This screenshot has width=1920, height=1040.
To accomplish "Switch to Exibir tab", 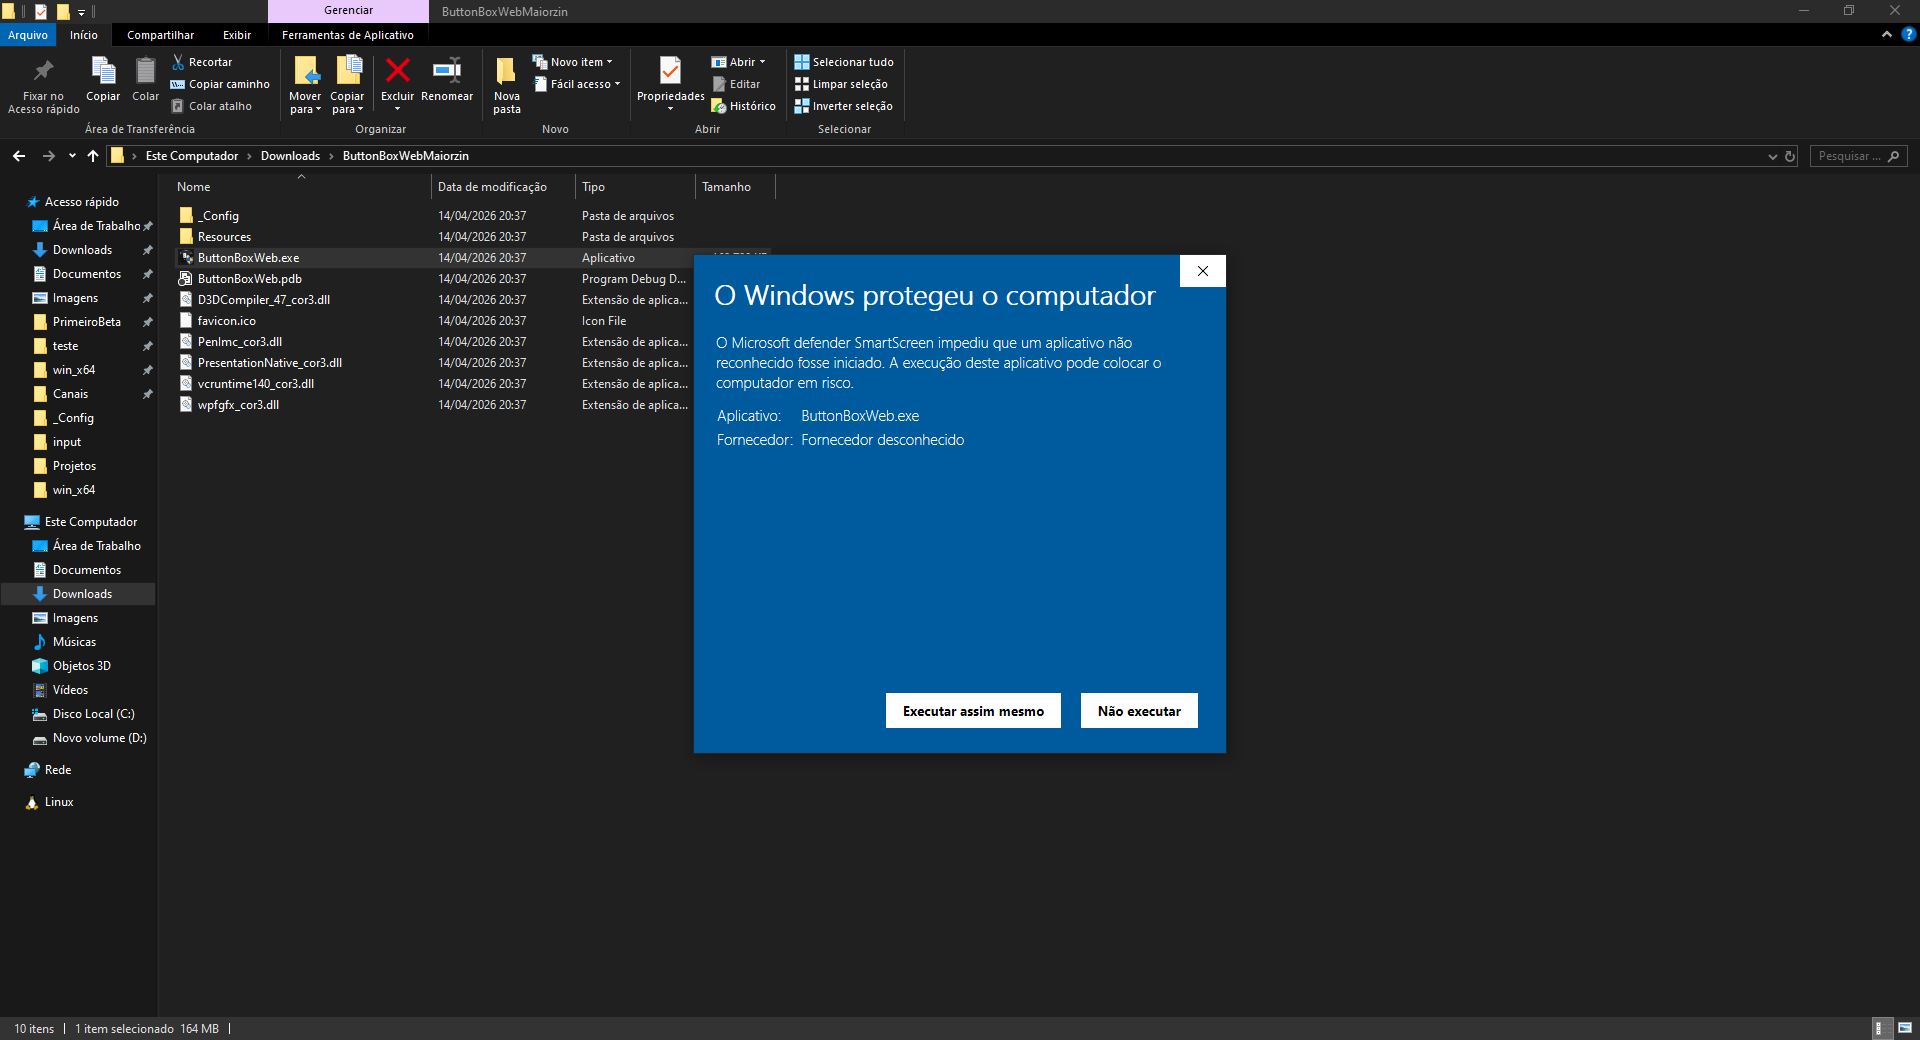I will (237, 35).
